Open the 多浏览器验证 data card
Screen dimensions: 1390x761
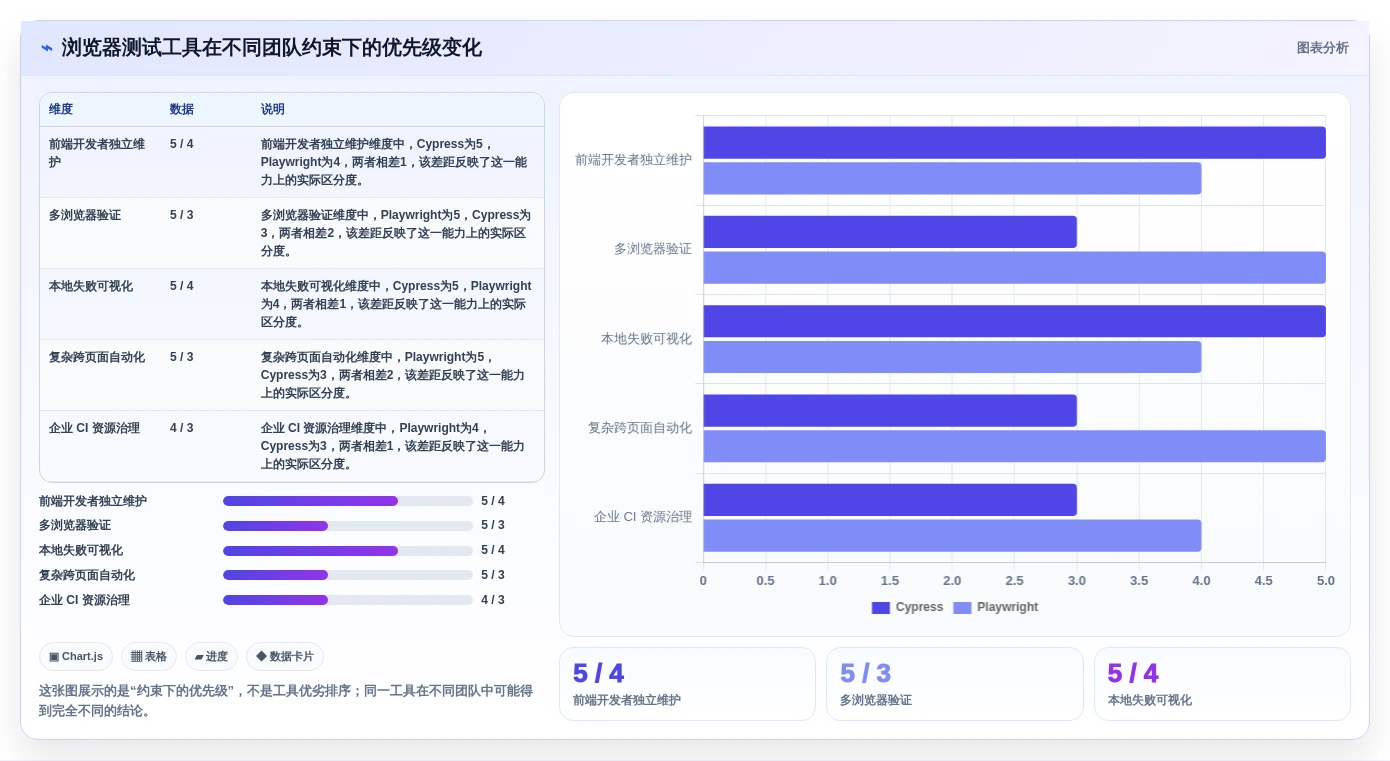955,684
